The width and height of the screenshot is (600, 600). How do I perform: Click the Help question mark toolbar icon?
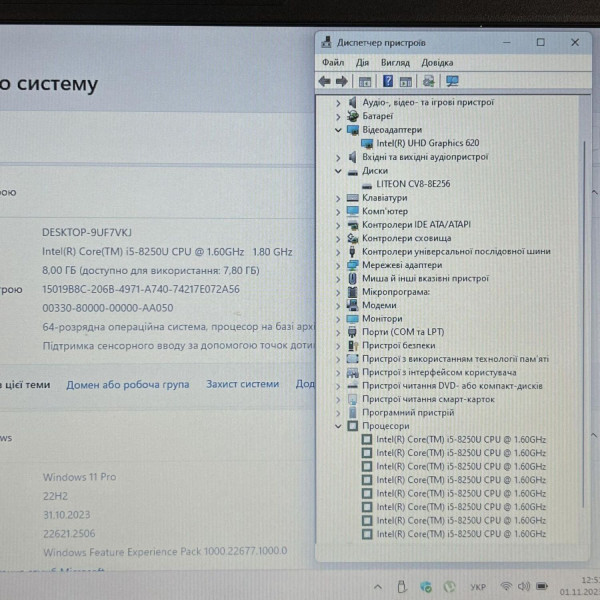(x=388, y=81)
